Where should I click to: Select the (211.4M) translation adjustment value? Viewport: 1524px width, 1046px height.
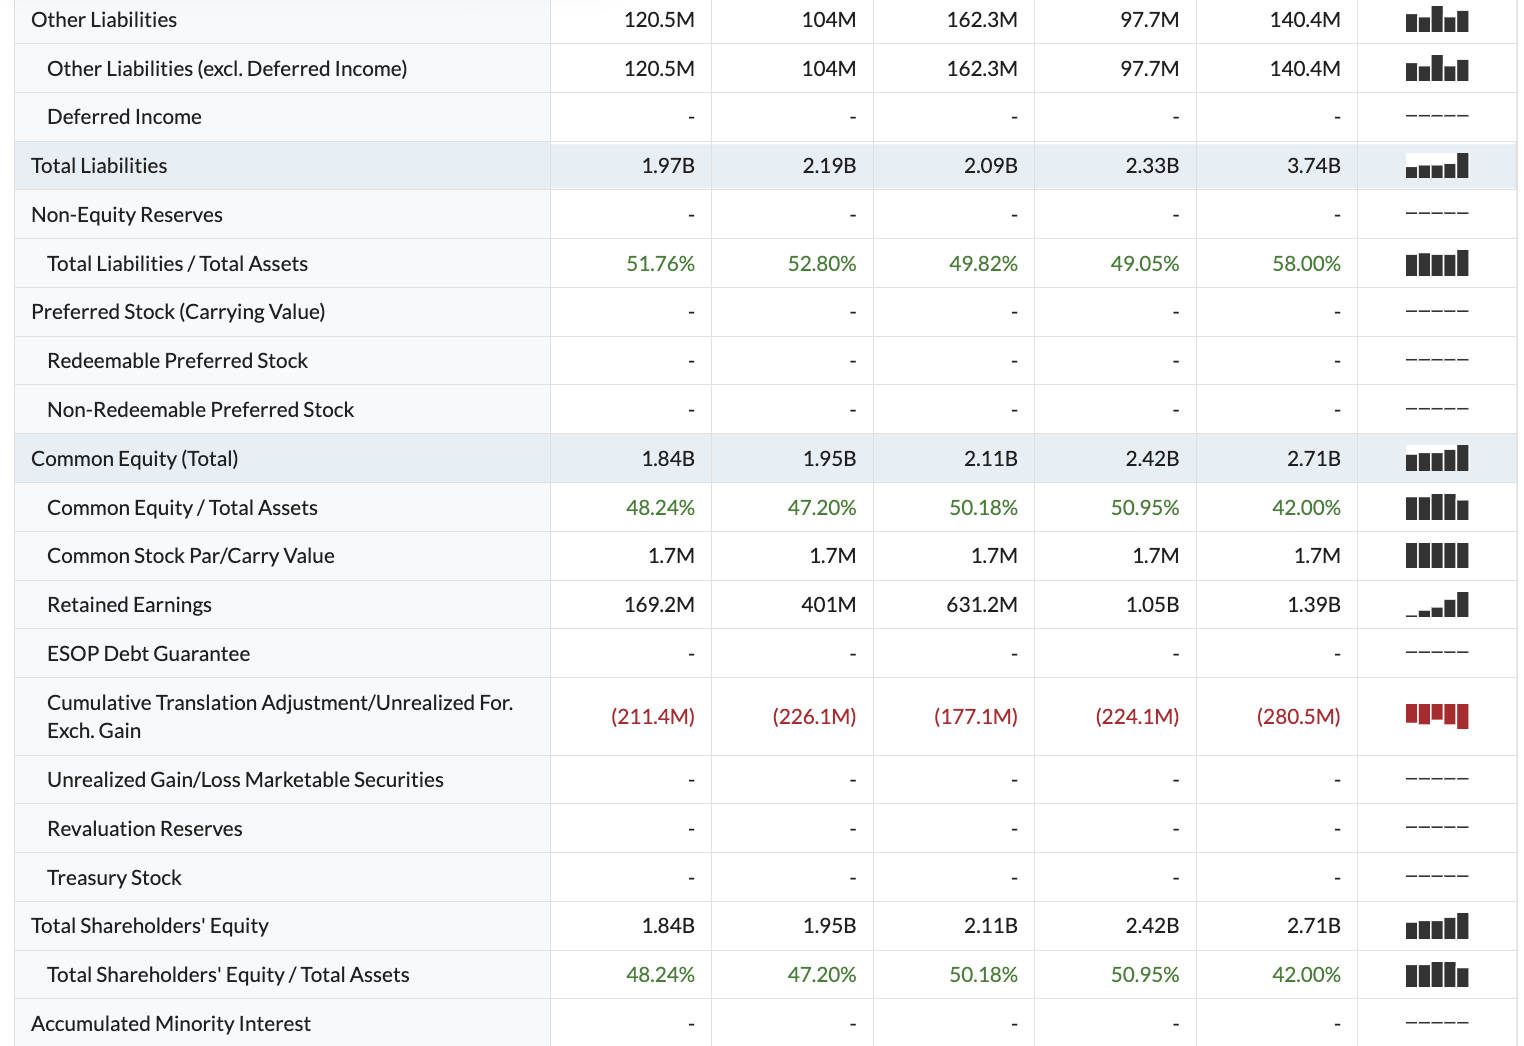[652, 716]
